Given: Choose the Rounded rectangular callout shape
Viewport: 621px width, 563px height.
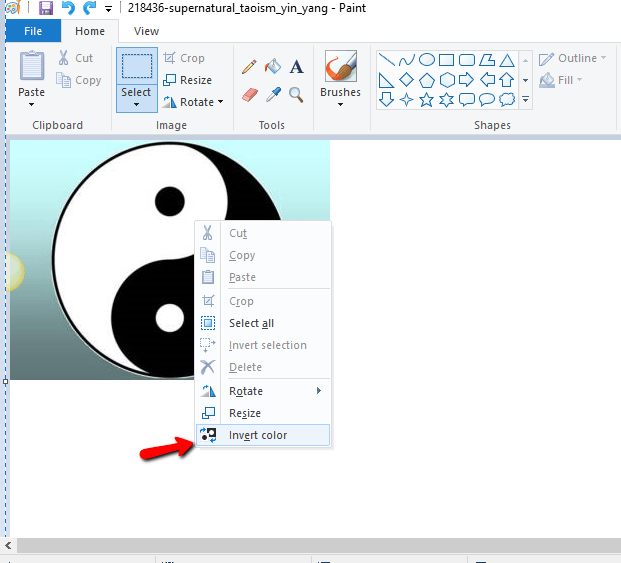Looking at the screenshot, I should 467,99.
